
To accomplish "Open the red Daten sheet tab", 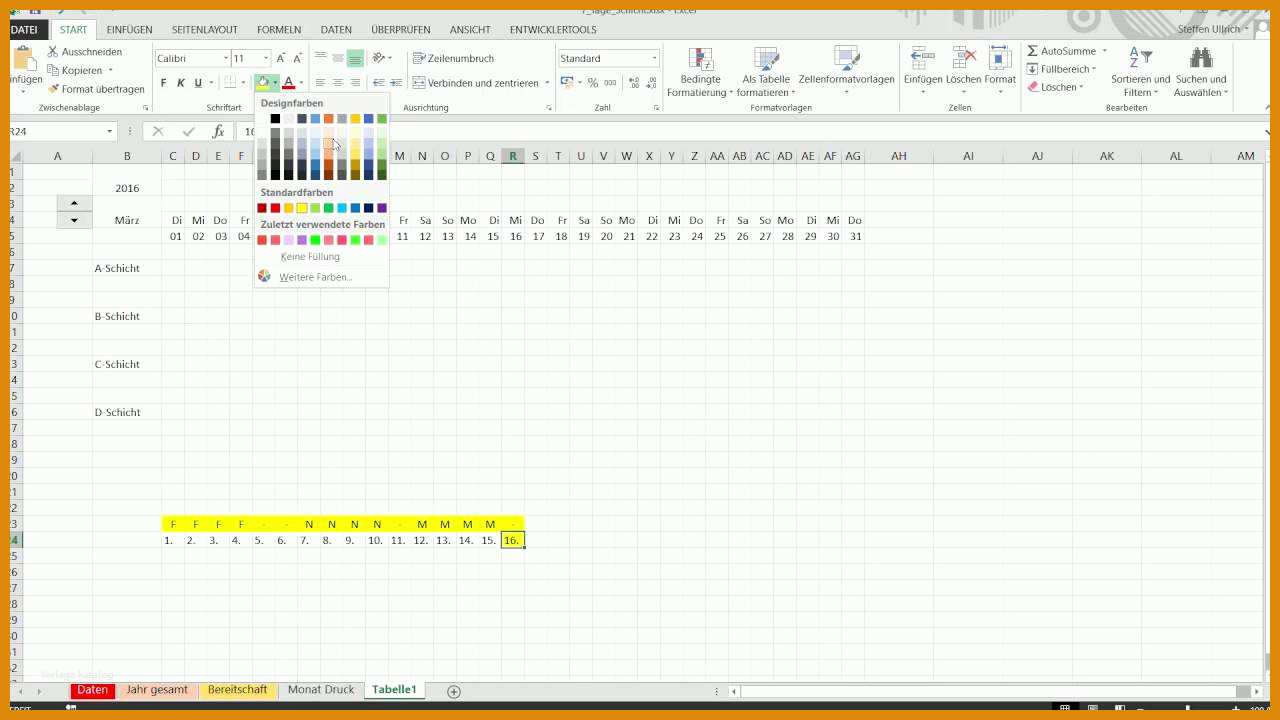I will click(x=92, y=690).
